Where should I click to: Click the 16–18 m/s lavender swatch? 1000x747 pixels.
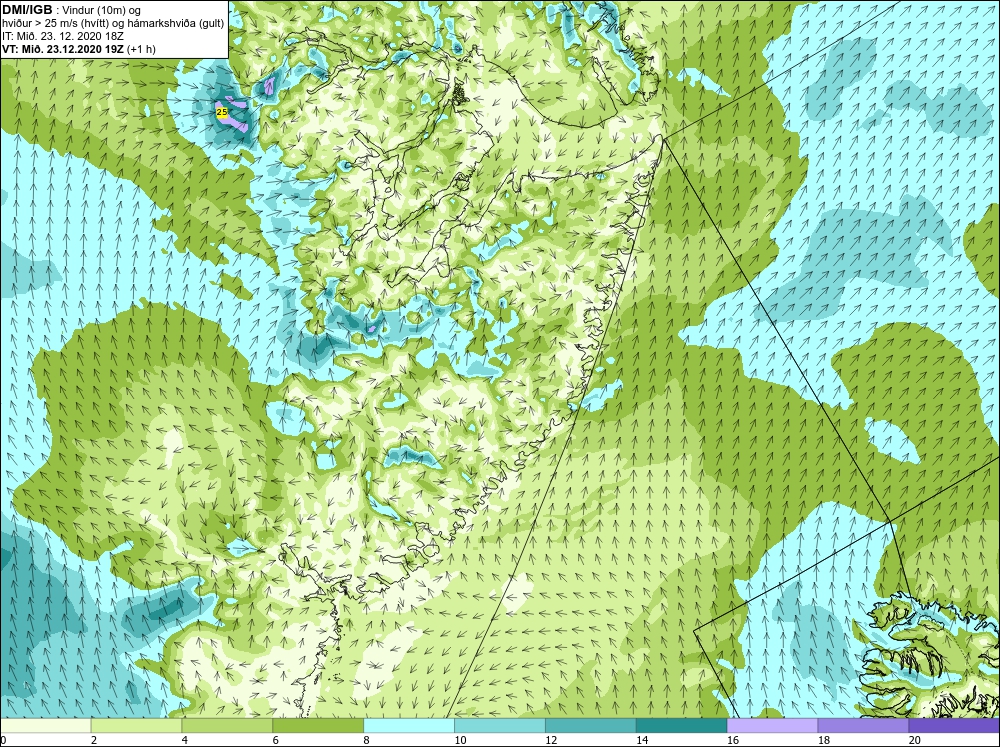(772, 725)
